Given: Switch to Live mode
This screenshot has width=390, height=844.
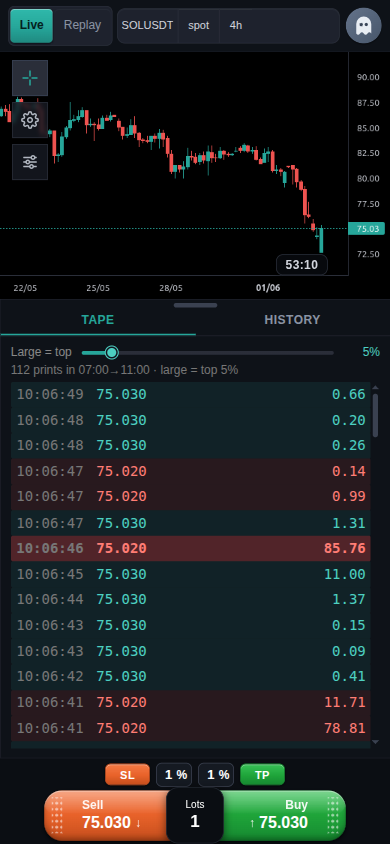Looking at the screenshot, I should pos(31,25).
